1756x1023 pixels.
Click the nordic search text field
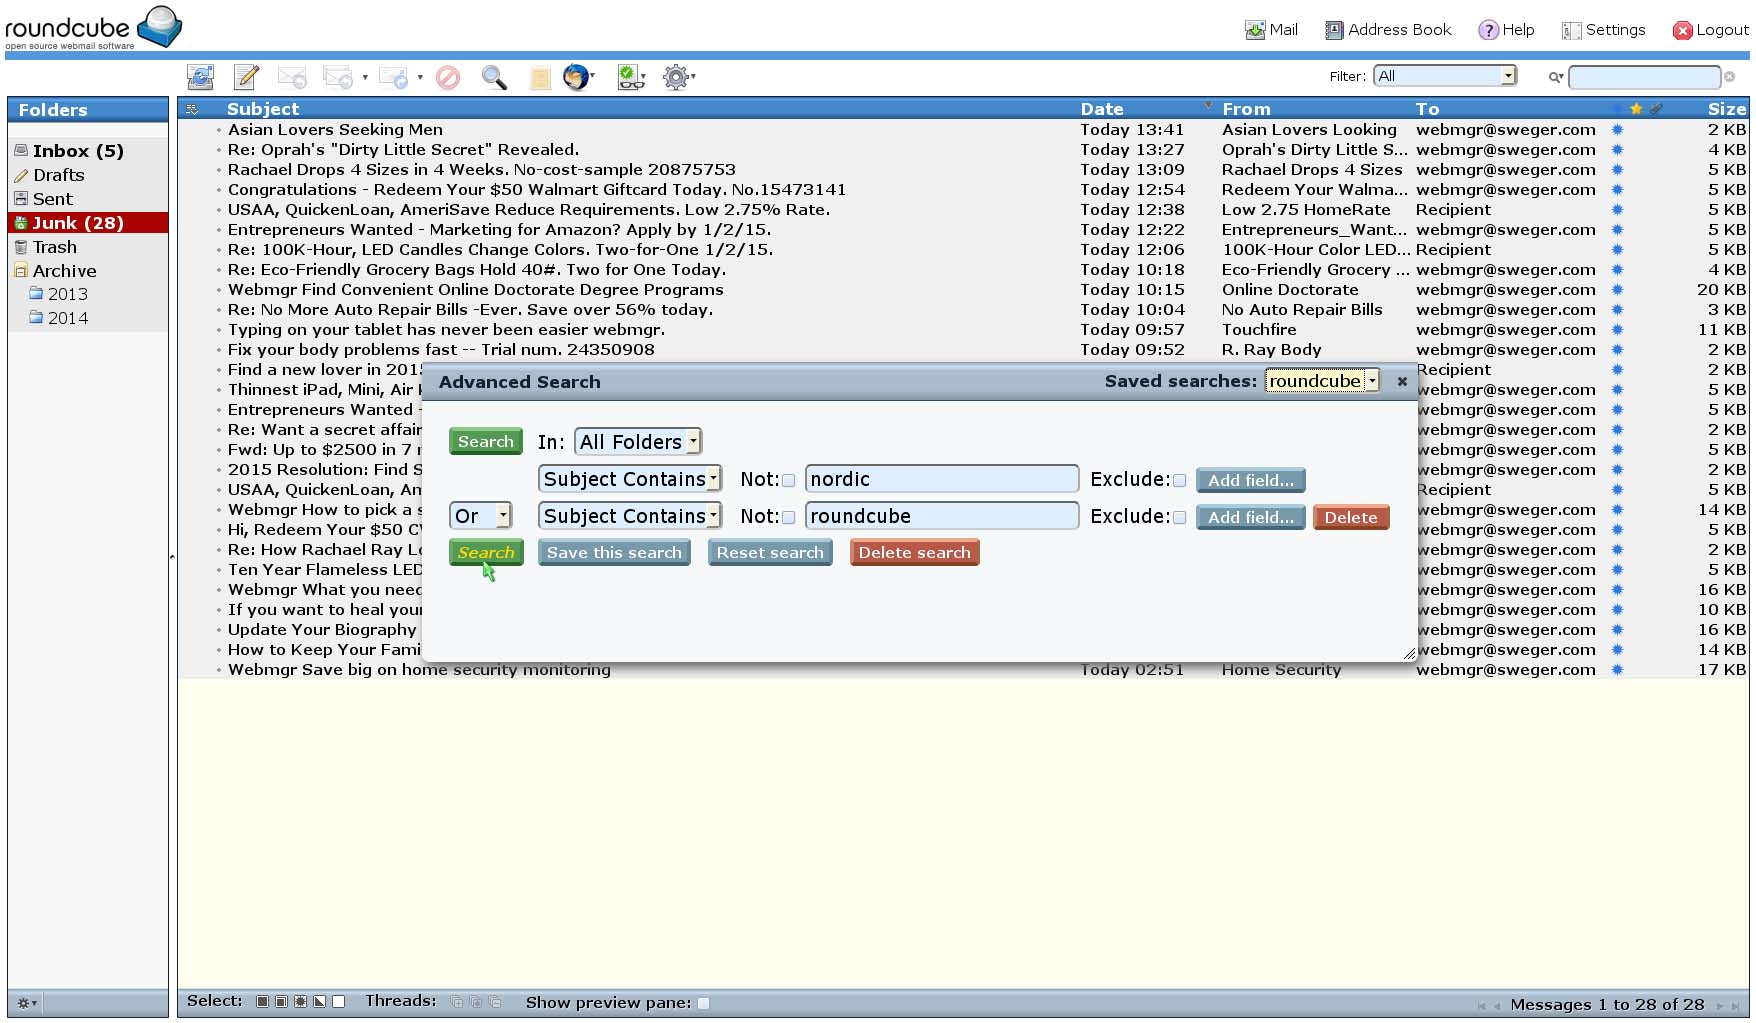click(942, 479)
